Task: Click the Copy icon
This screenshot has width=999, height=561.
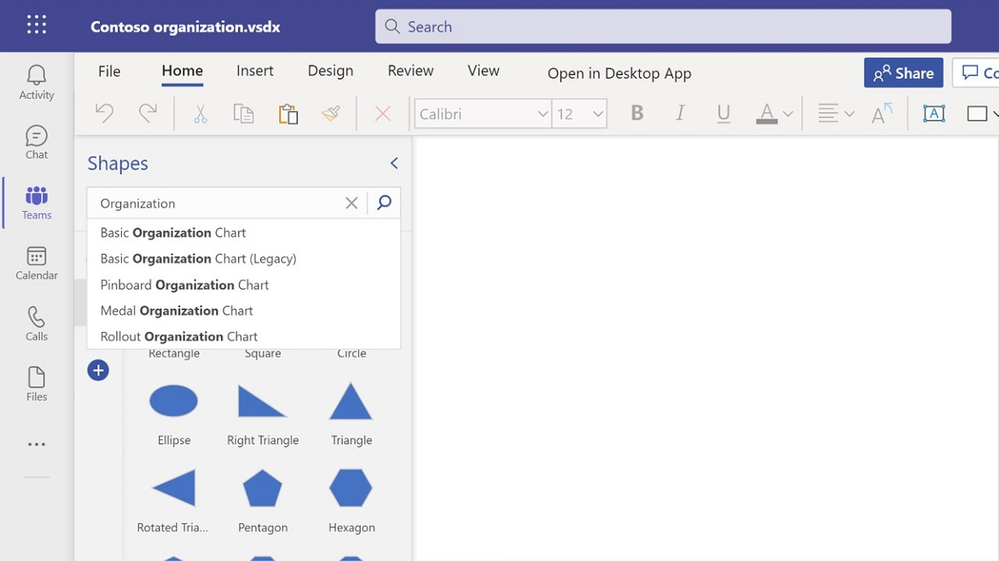Action: tap(243, 114)
